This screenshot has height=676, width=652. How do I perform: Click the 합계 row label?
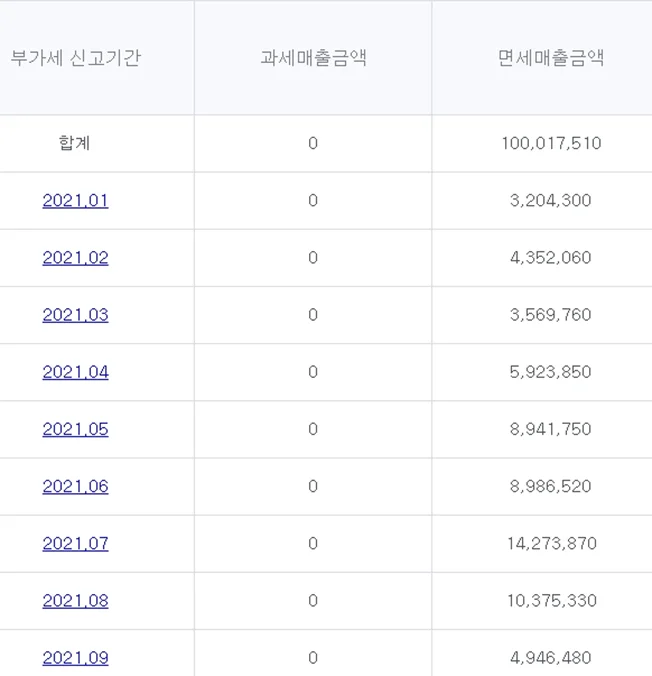pos(75,143)
